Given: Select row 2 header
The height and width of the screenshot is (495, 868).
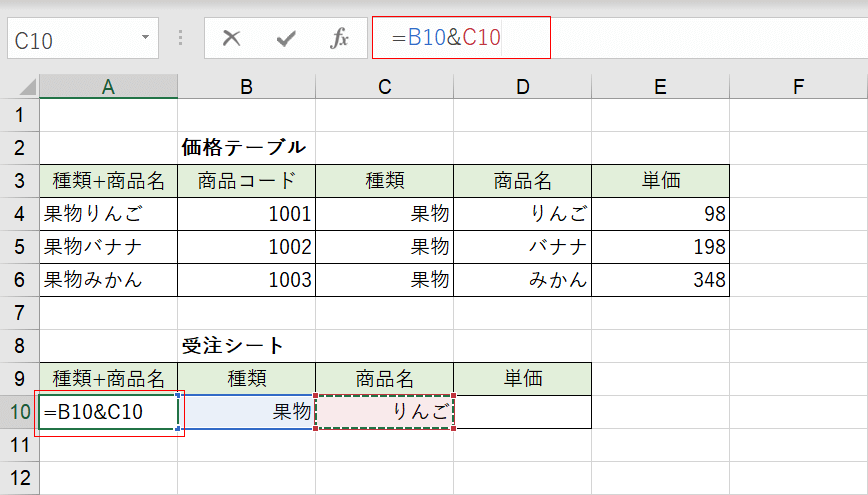Looking at the screenshot, I should pyautogui.click(x=19, y=148).
